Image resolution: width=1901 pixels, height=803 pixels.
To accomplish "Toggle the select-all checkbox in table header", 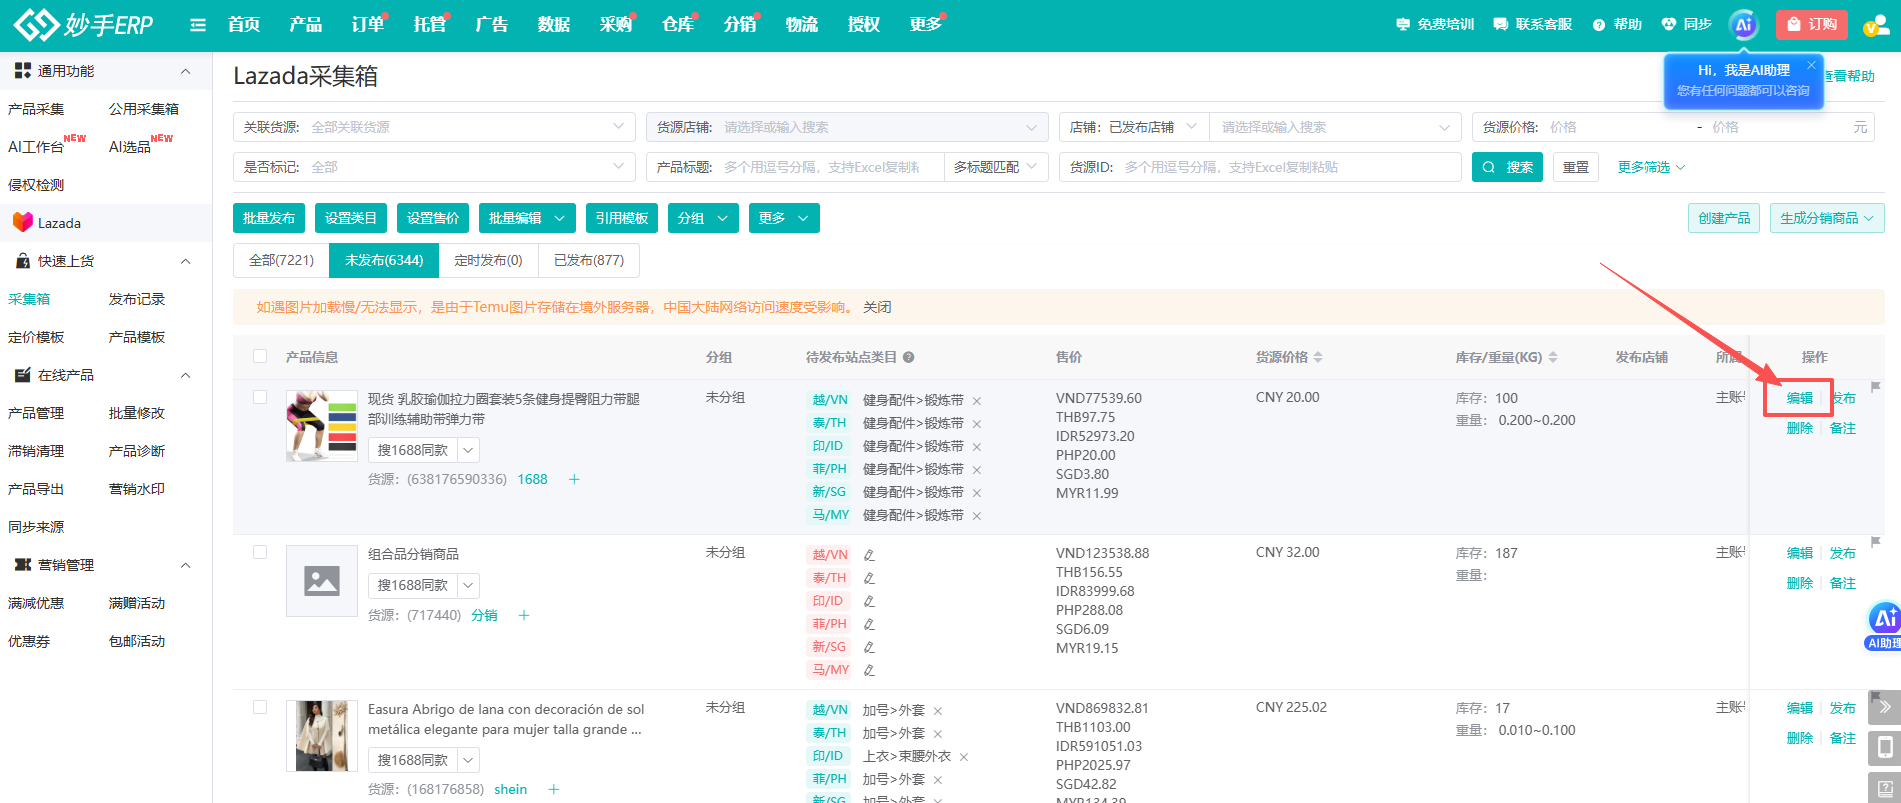I will tap(260, 356).
